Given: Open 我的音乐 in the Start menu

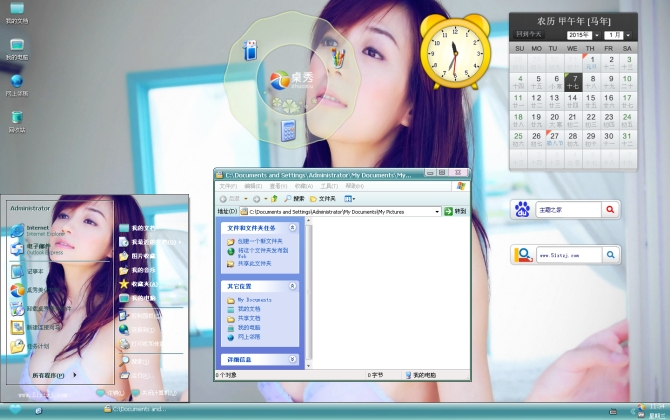Looking at the screenshot, I should (138, 270).
